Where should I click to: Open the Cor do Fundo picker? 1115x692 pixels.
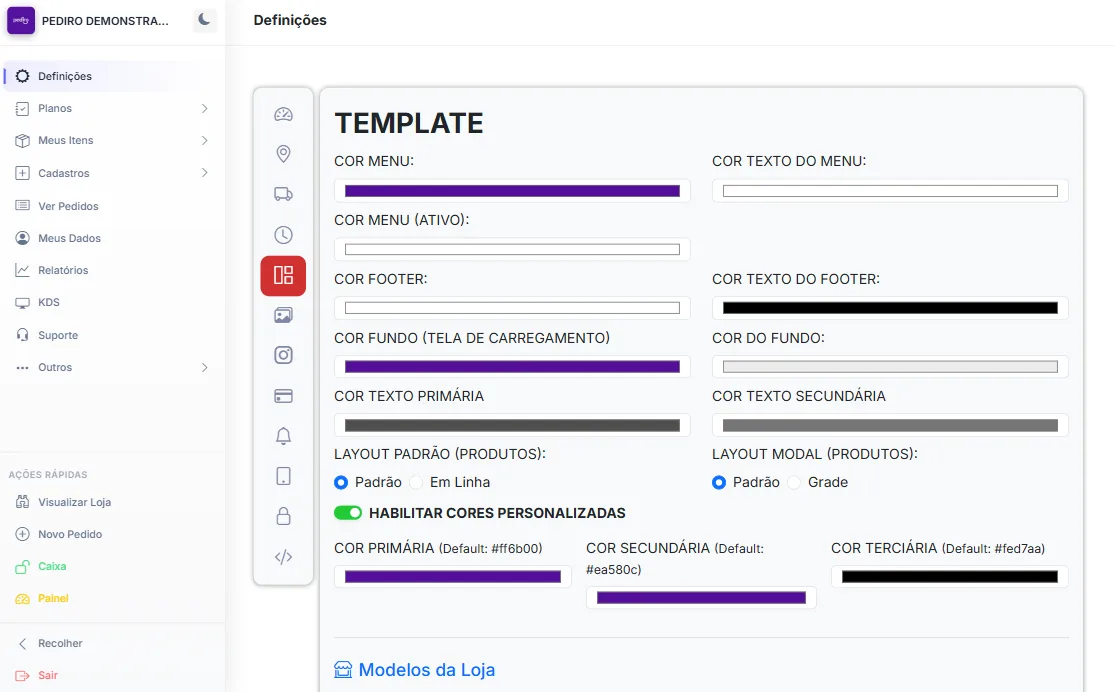point(890,367)
